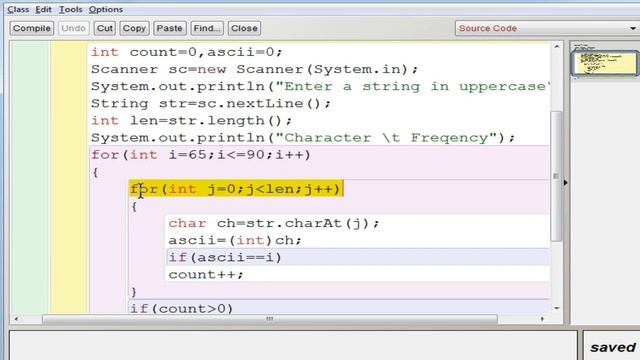Open the Tools menu

[x=71, y=9]
